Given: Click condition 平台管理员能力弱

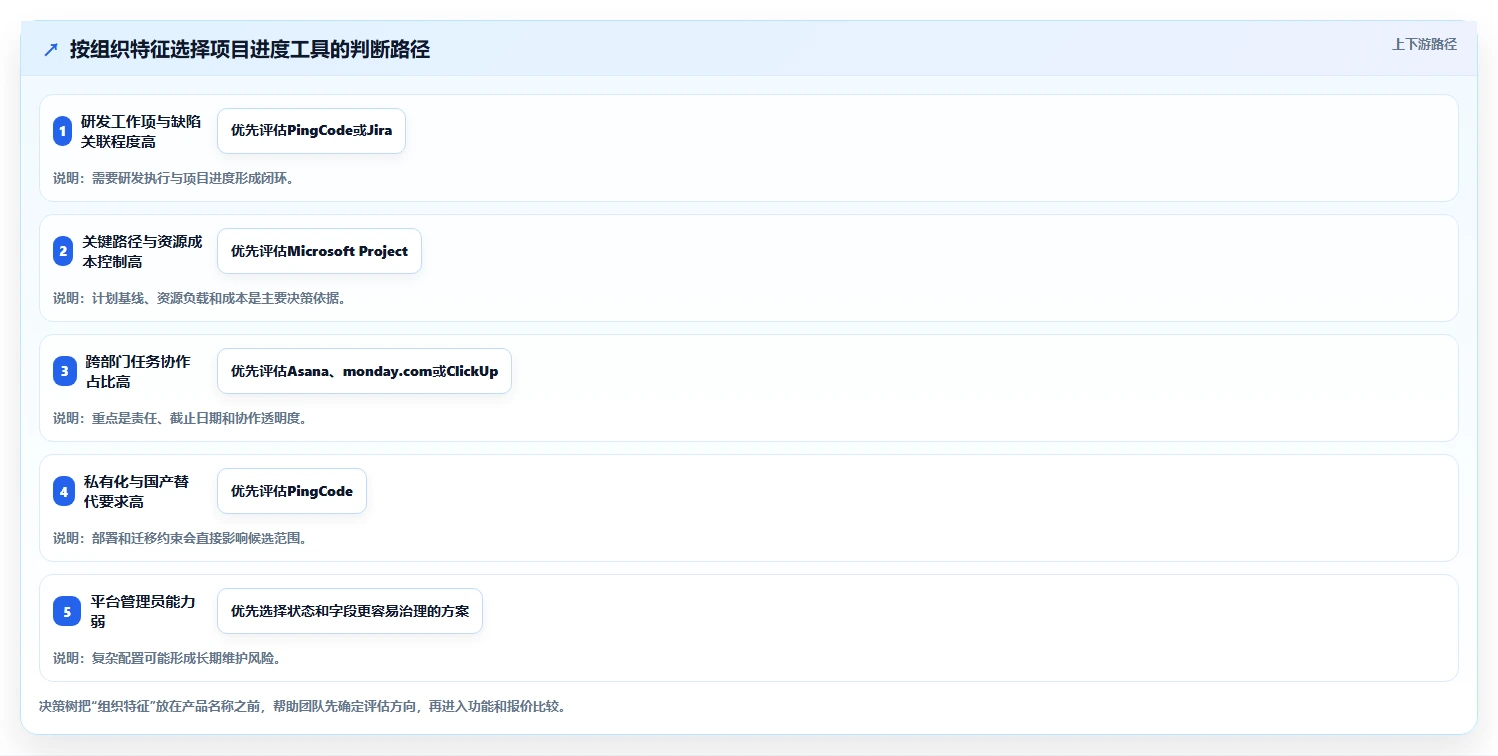Looking at the screenshot, I should (x=143, y=611).
